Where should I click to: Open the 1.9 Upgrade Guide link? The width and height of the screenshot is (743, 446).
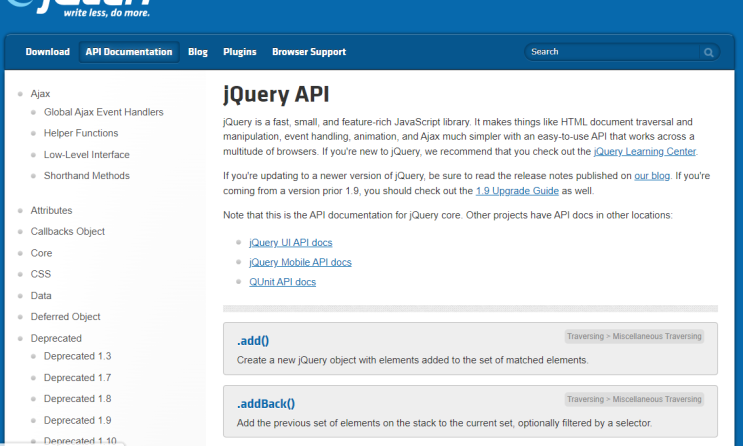pyautogui.click(x=517, y=191)
